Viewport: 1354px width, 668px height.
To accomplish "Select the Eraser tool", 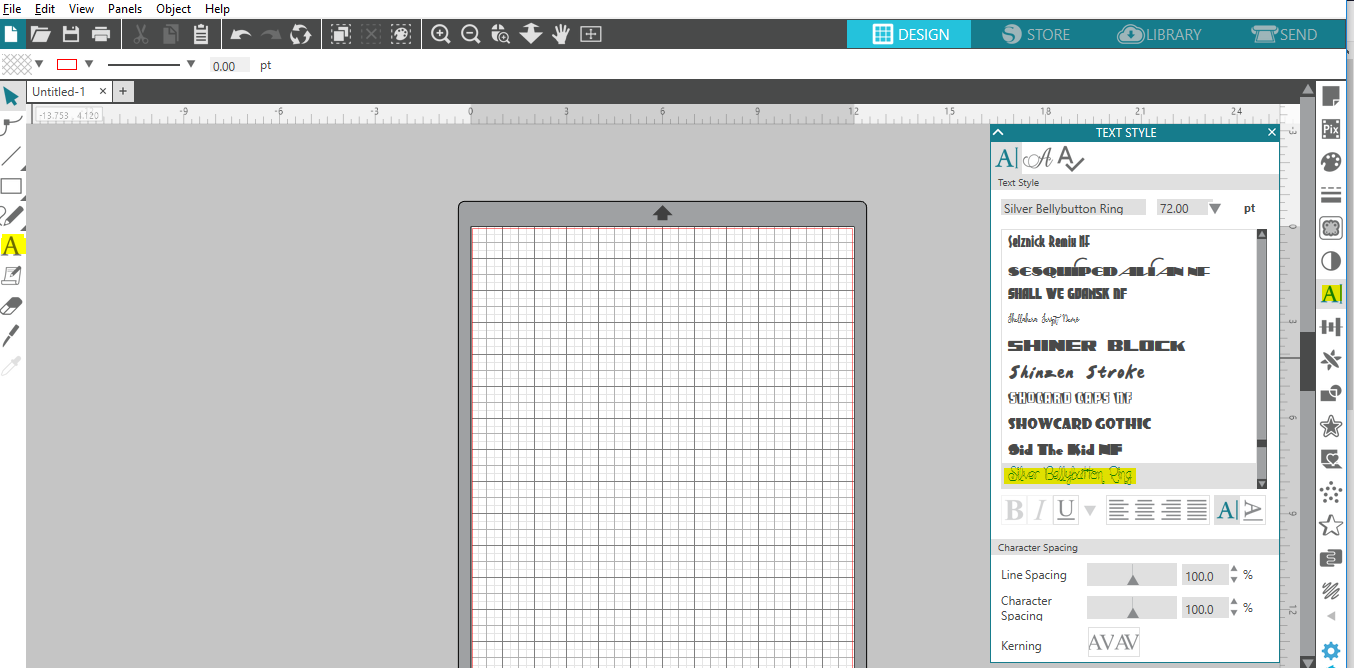I will [x=12, y=305].
